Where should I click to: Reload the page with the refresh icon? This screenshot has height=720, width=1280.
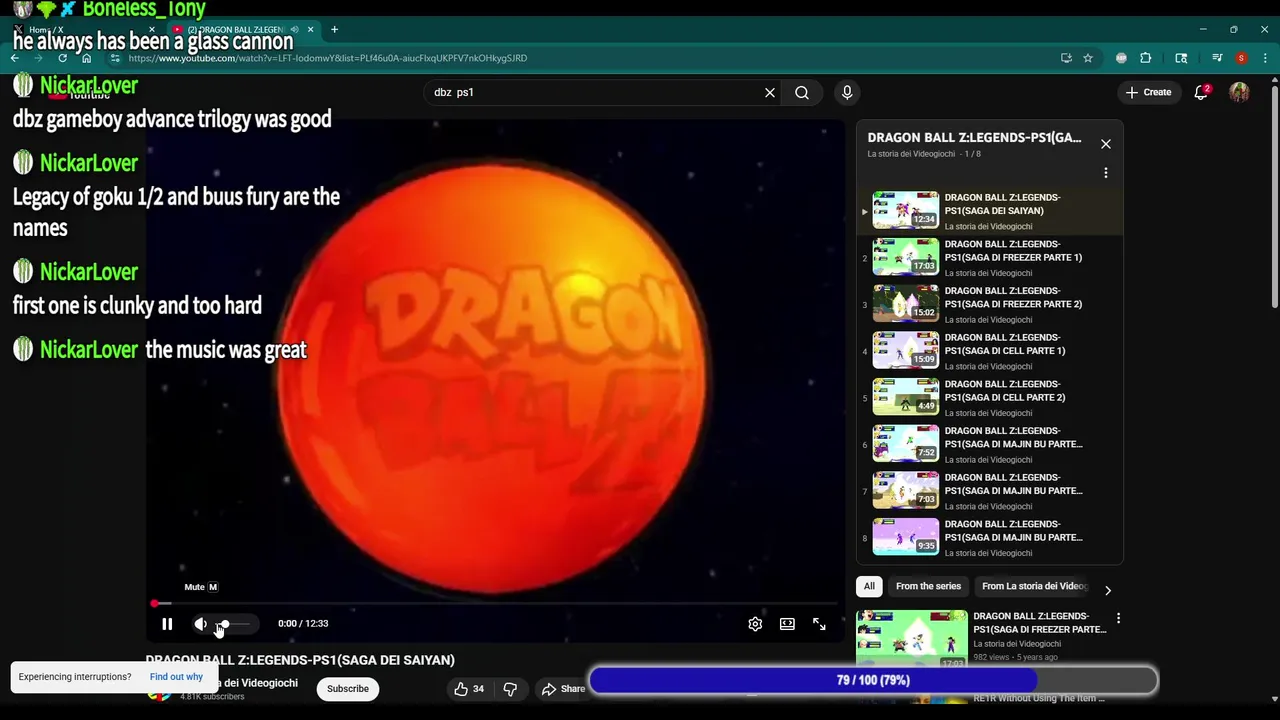point(62,58)
